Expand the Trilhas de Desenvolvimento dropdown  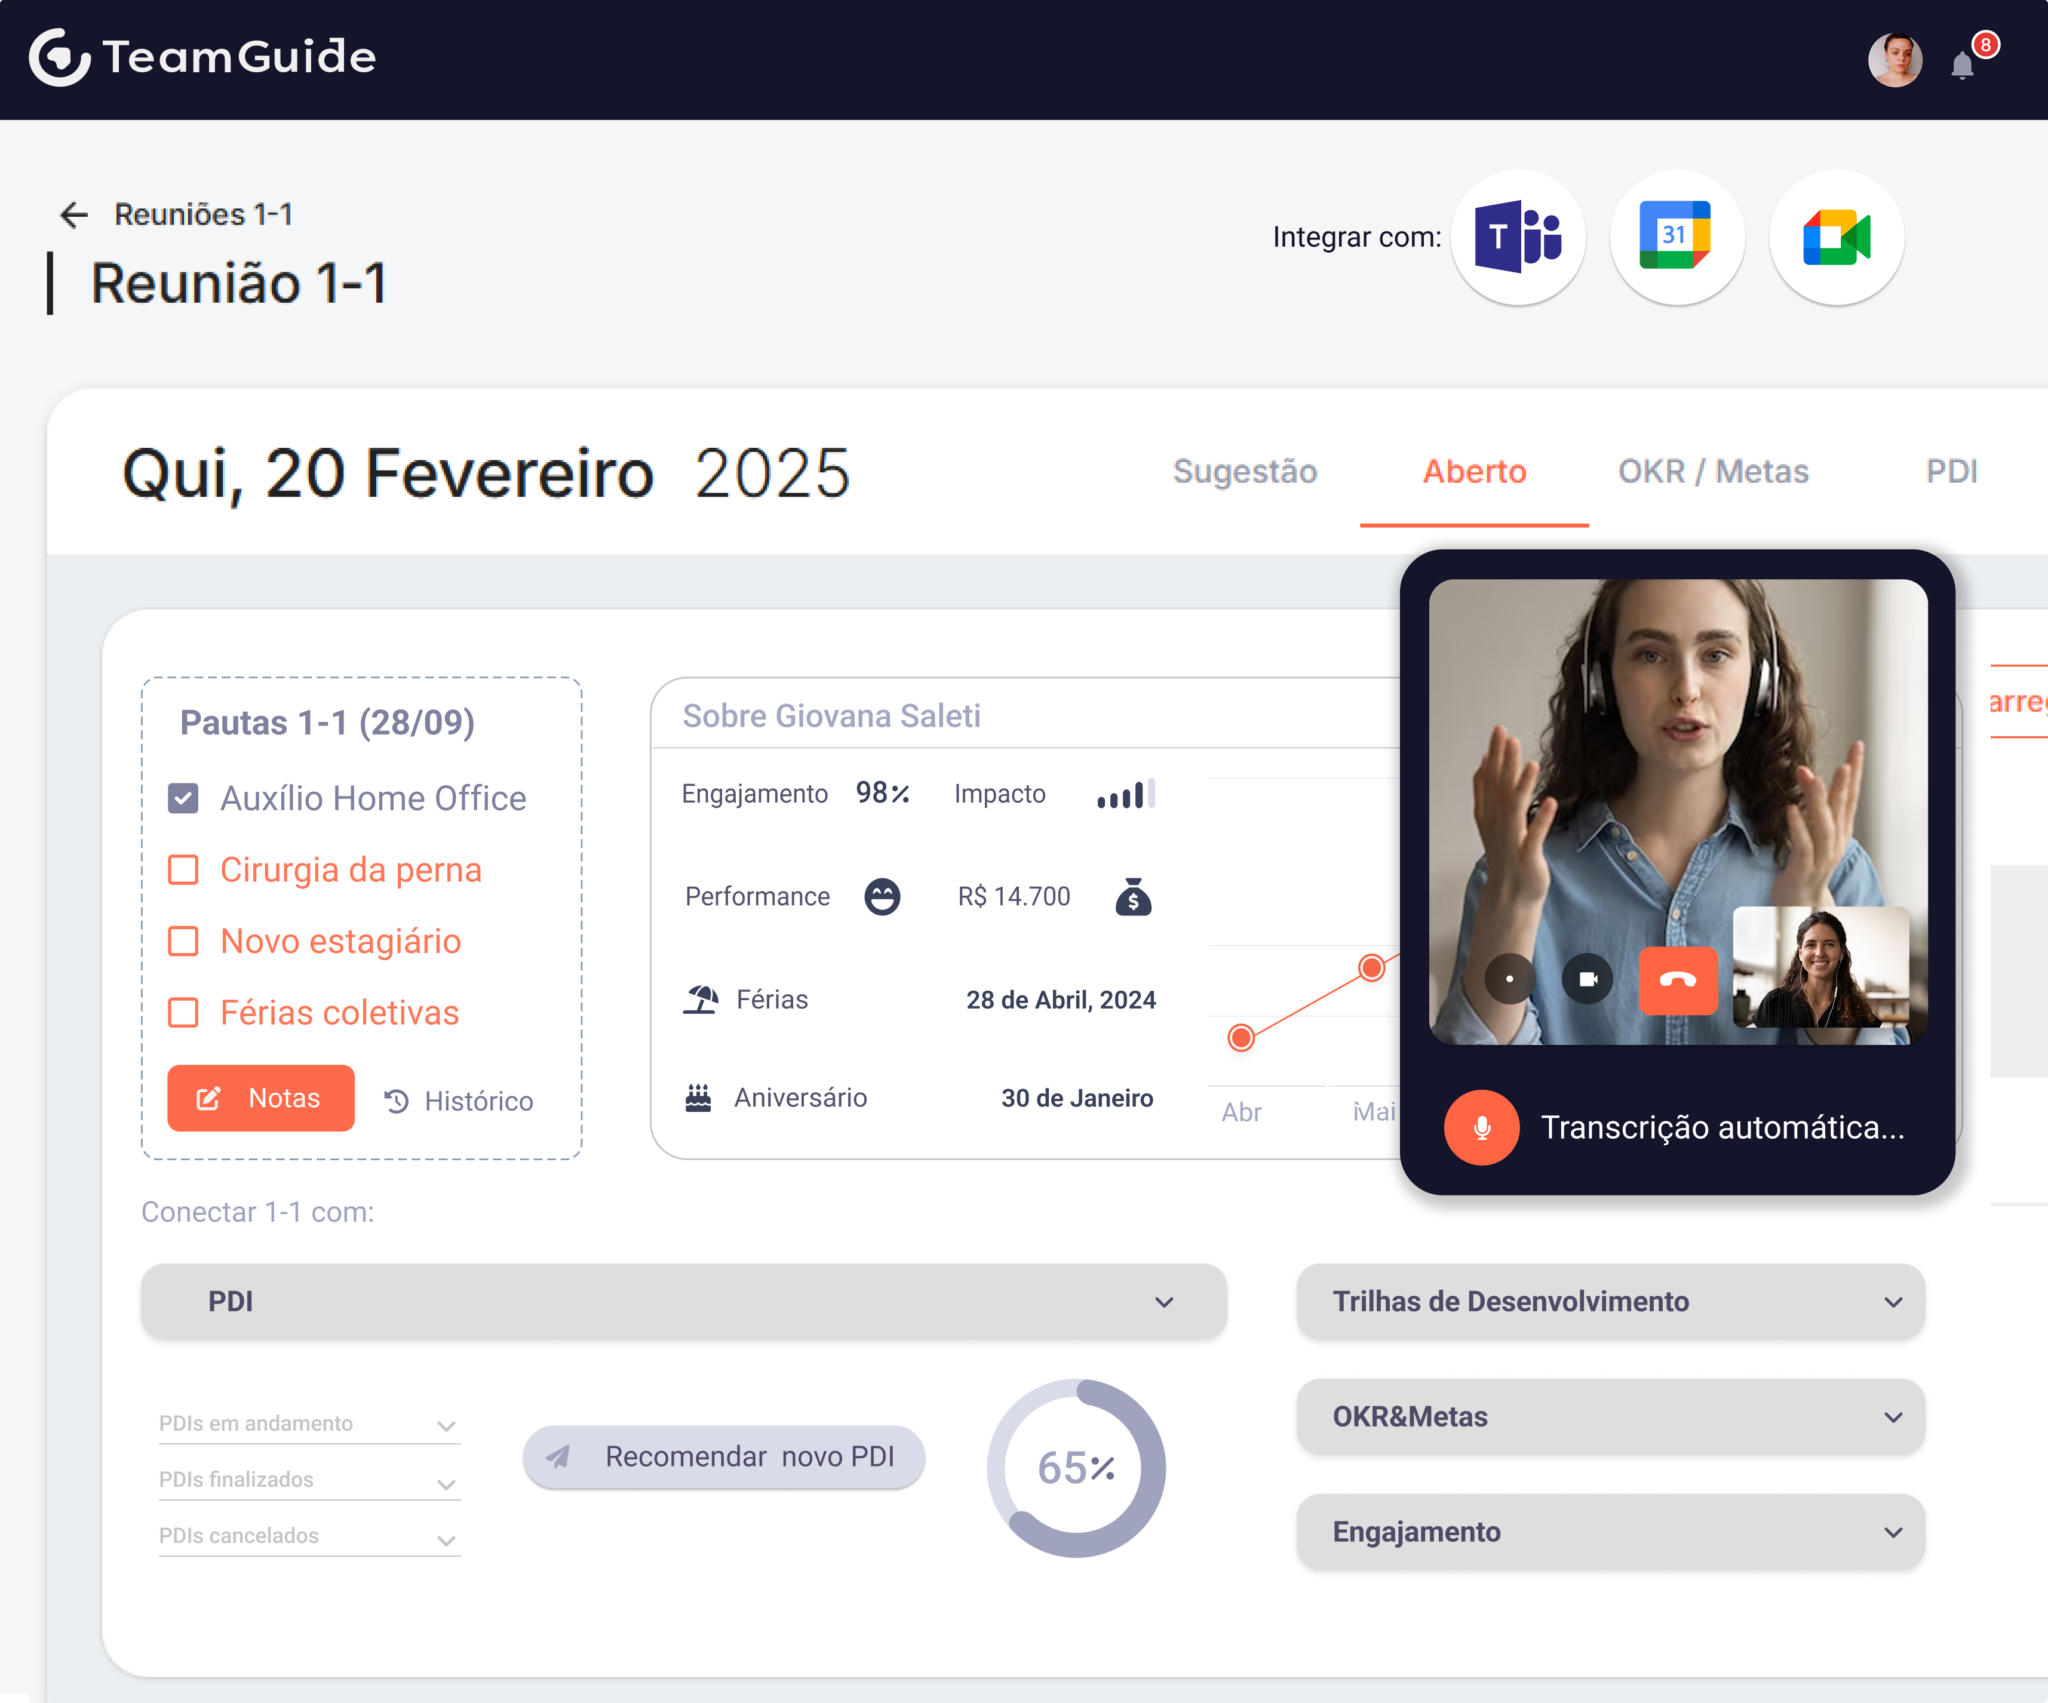(1610, 1301)
